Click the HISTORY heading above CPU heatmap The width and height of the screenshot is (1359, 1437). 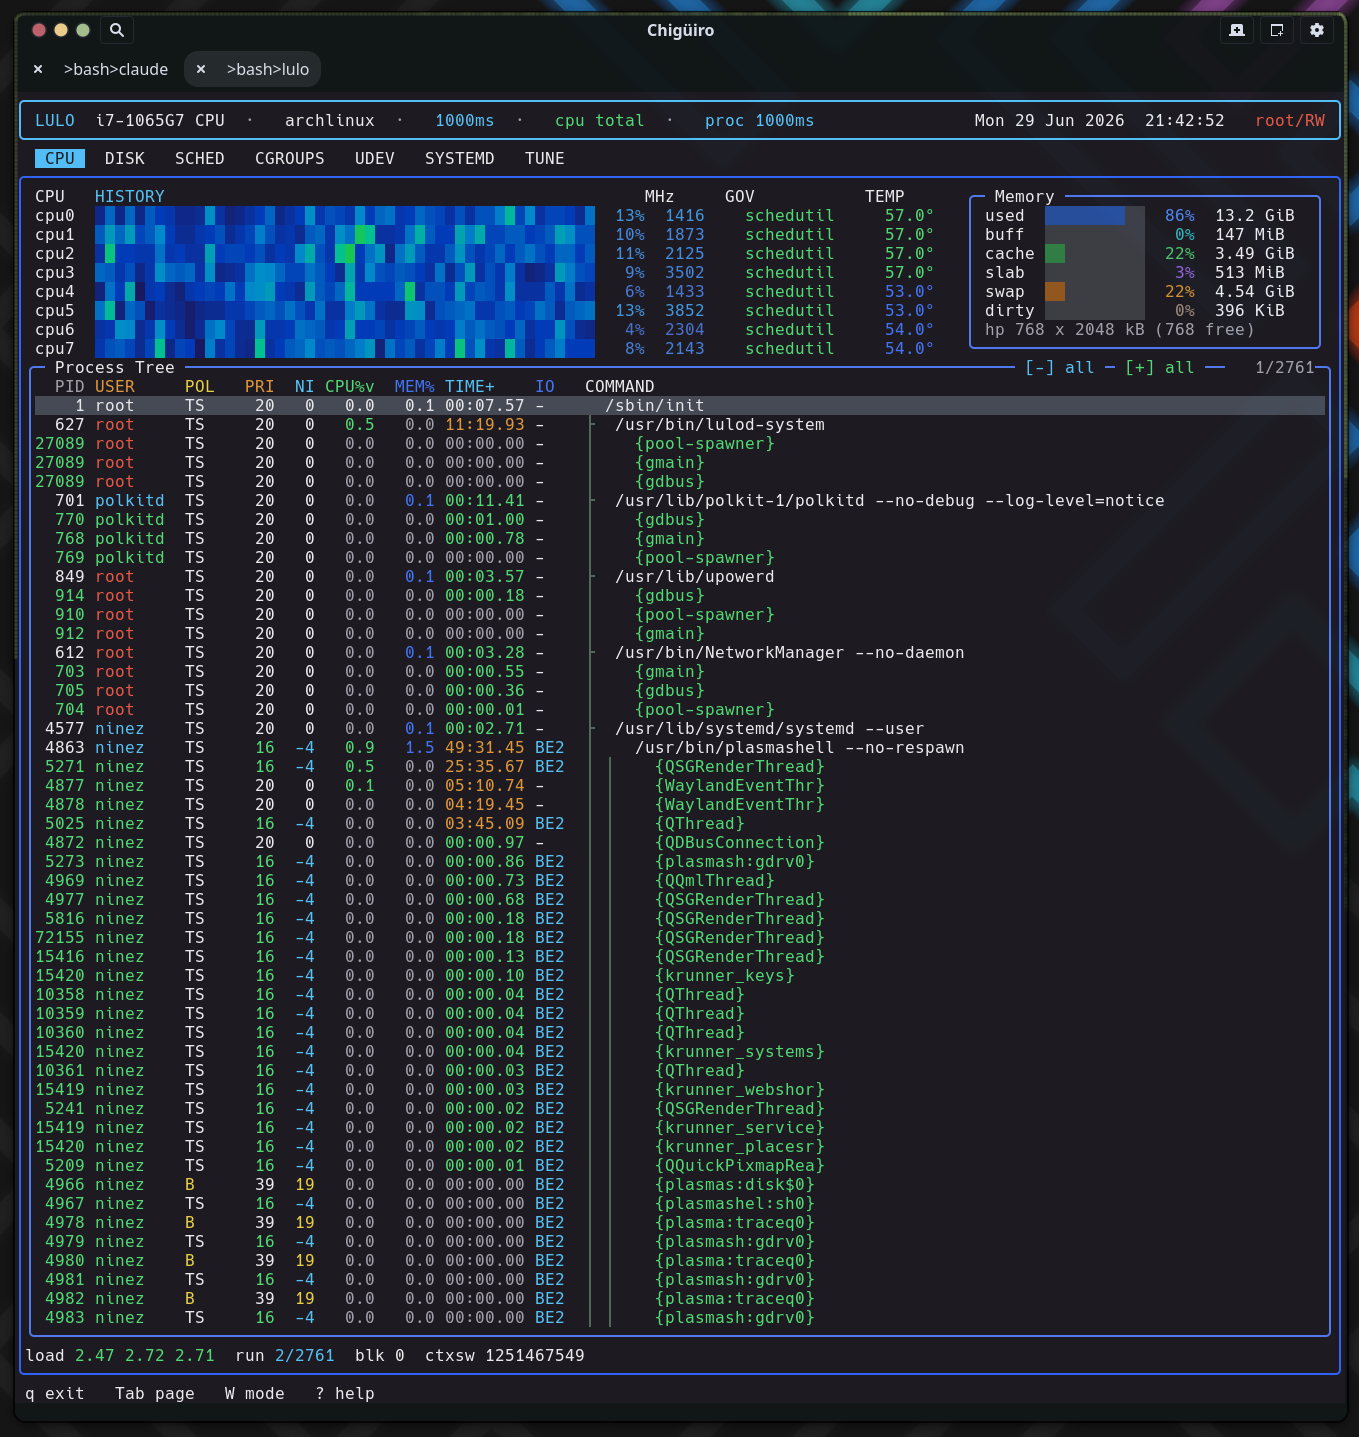coord(130,196)
